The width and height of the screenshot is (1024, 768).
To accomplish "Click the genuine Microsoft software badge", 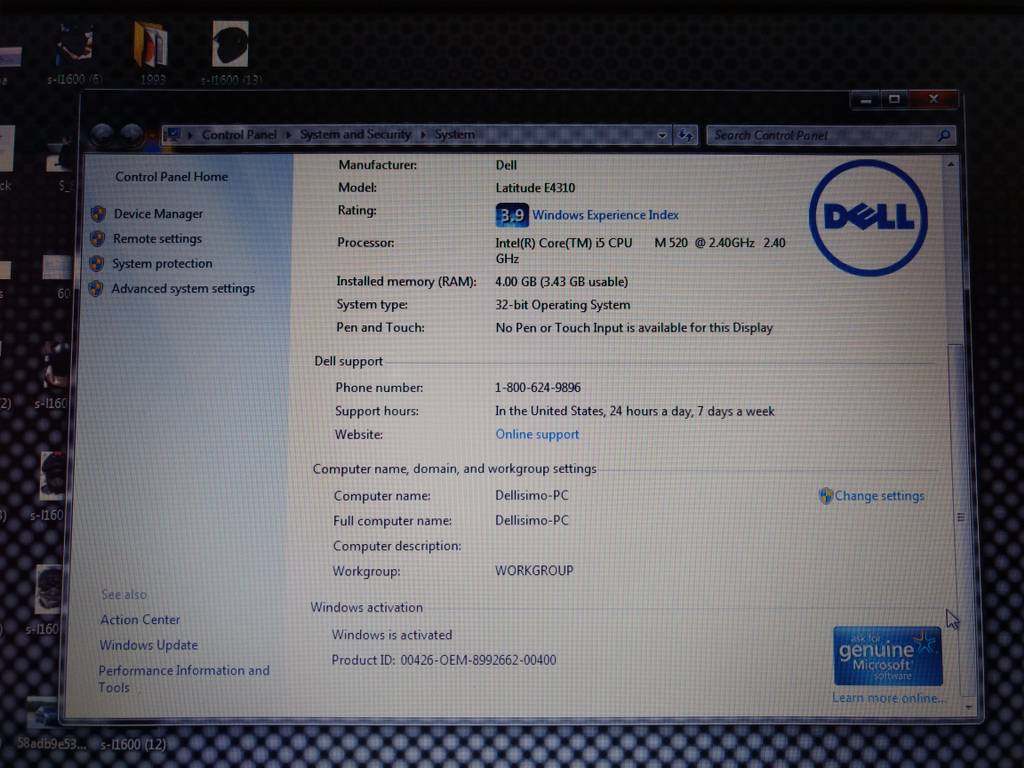I will click(x=888, y=656).
